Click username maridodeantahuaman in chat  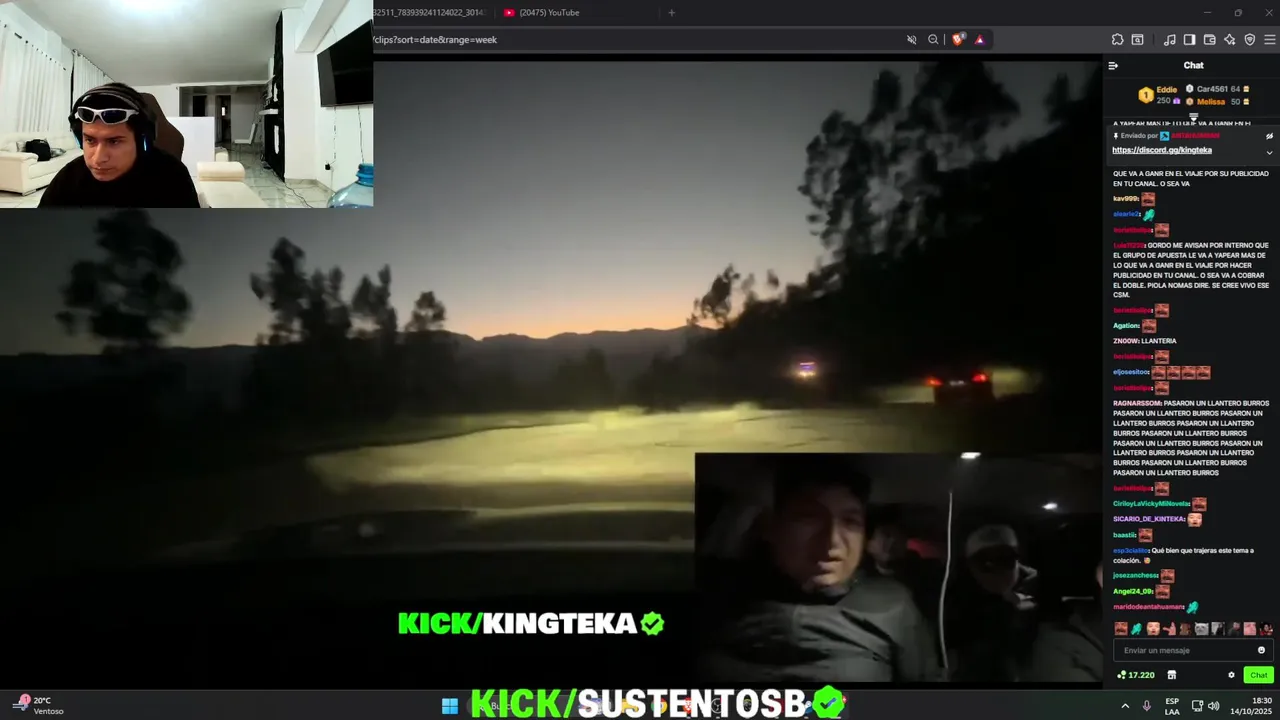point(1149,607)
